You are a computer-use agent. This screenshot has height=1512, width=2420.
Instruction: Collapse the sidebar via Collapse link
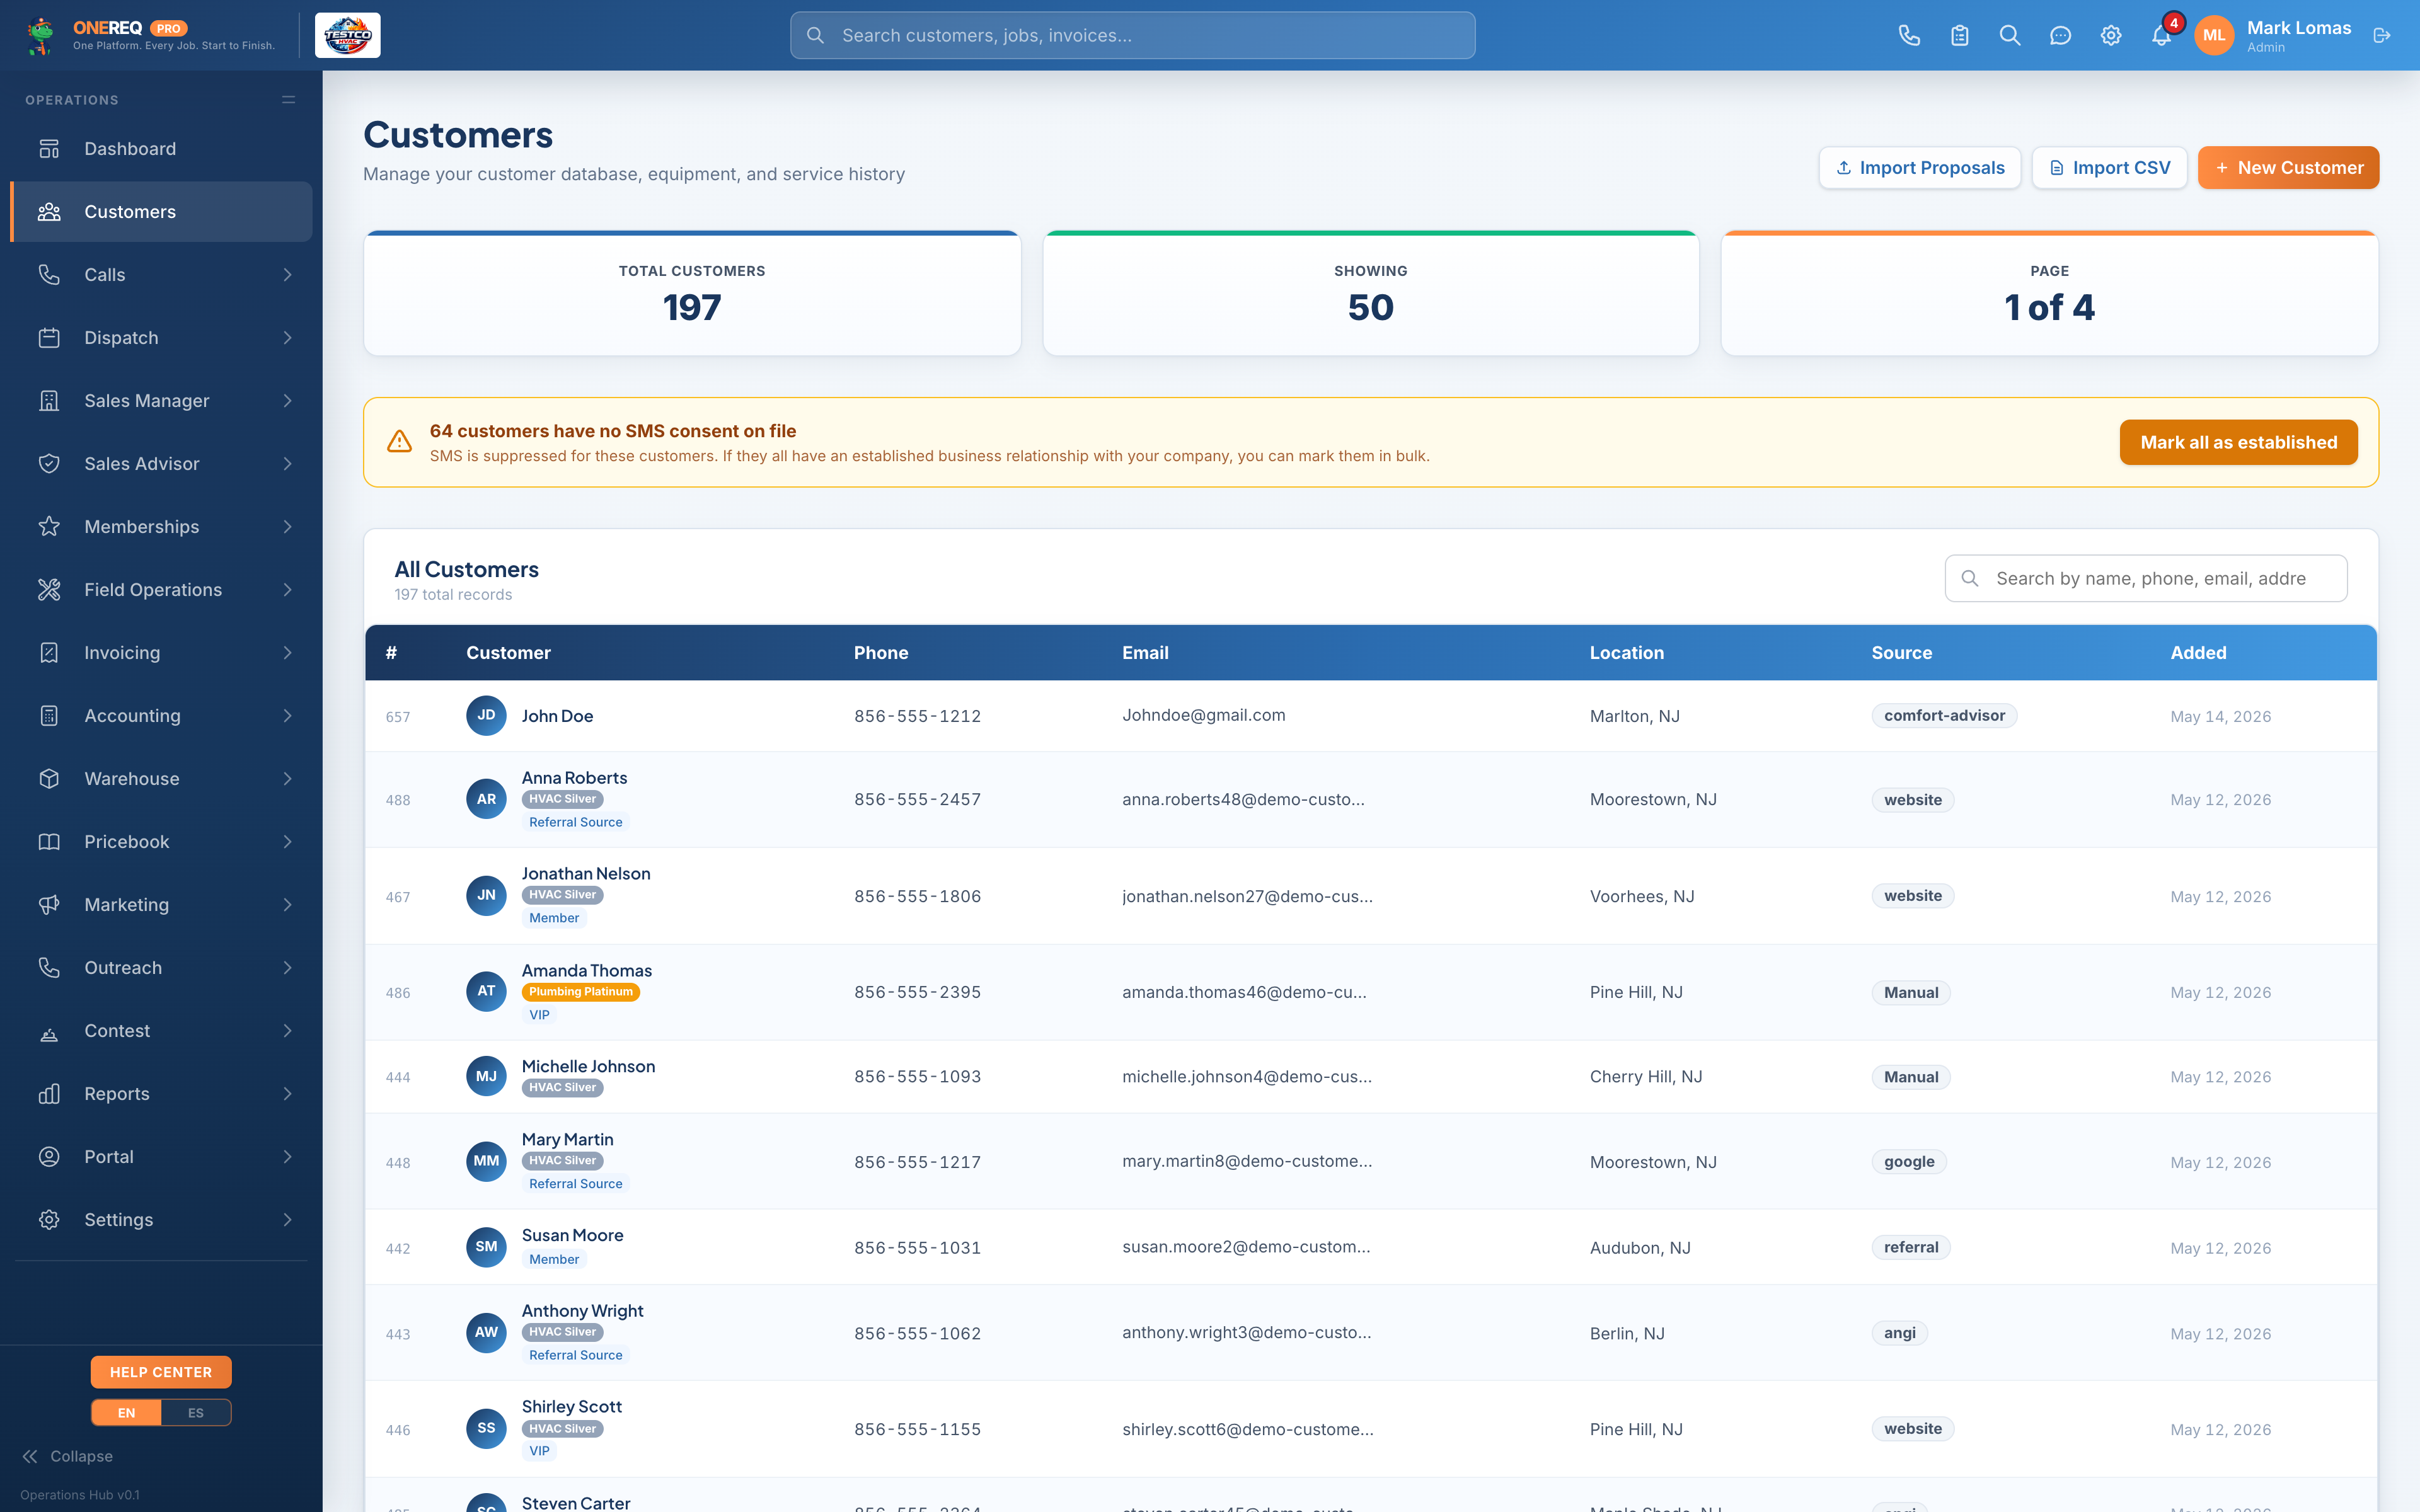pos(67,1456)
